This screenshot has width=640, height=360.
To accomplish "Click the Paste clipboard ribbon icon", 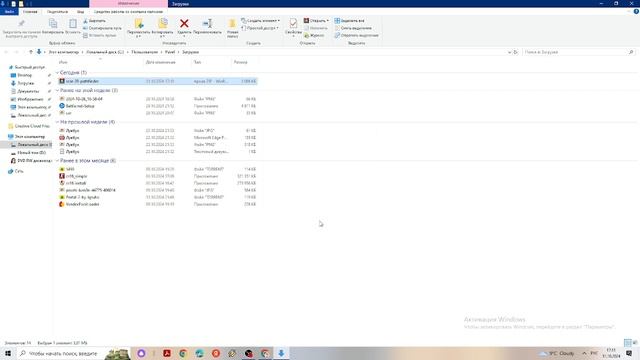I will (x=73, y=23).
